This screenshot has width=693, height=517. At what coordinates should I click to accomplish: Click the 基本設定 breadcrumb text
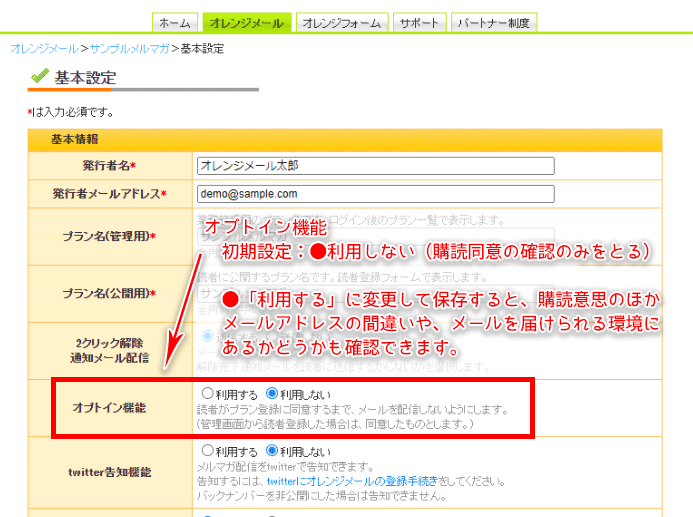(x=202, y=48)
